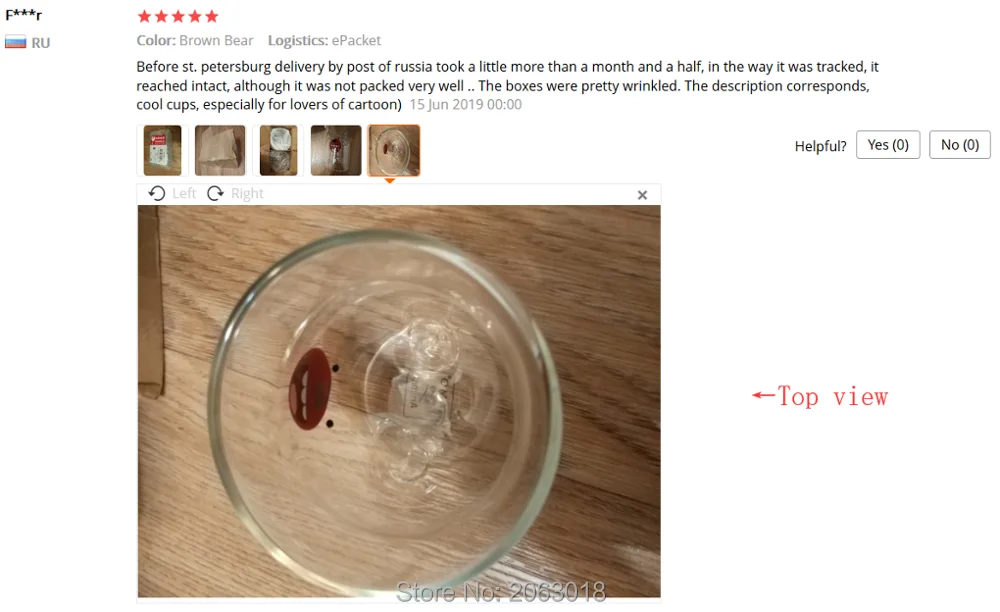Screen dimensions: 1000x612
Task: Mark review helpful with Yes (0)
Action: coord(888,145)
